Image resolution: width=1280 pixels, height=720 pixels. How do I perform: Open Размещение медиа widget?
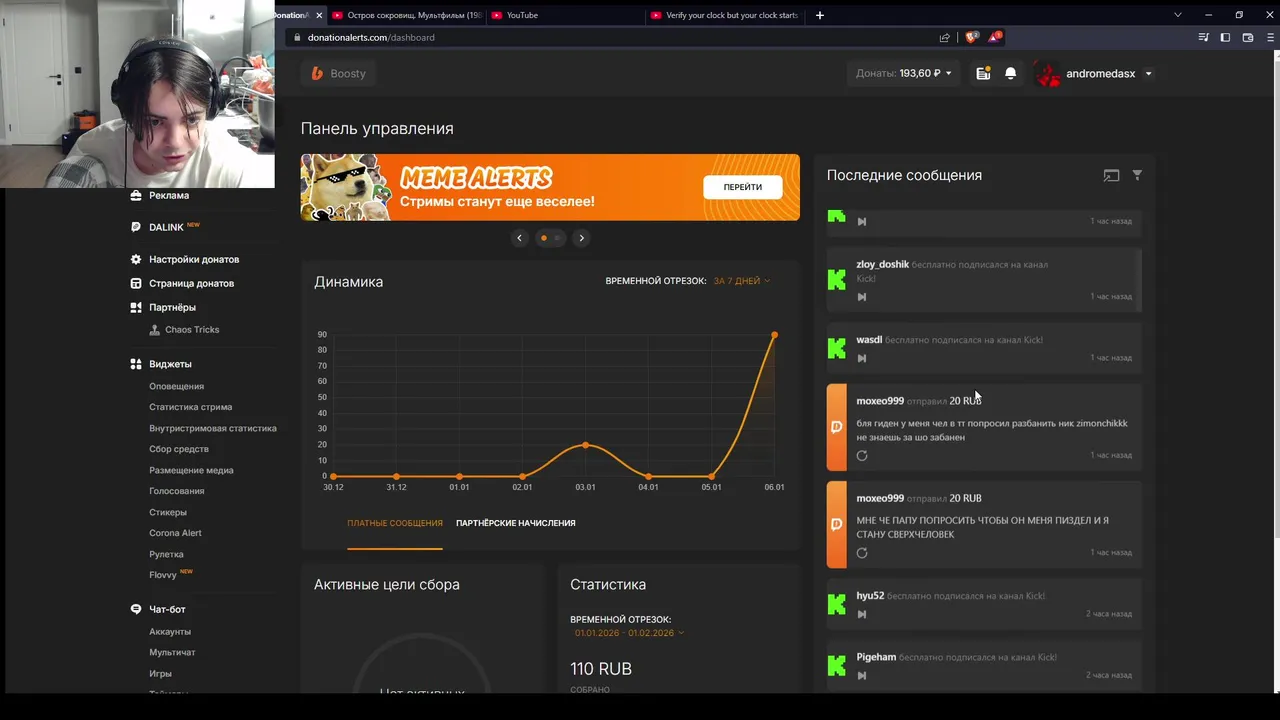click(x=191, y=470)
